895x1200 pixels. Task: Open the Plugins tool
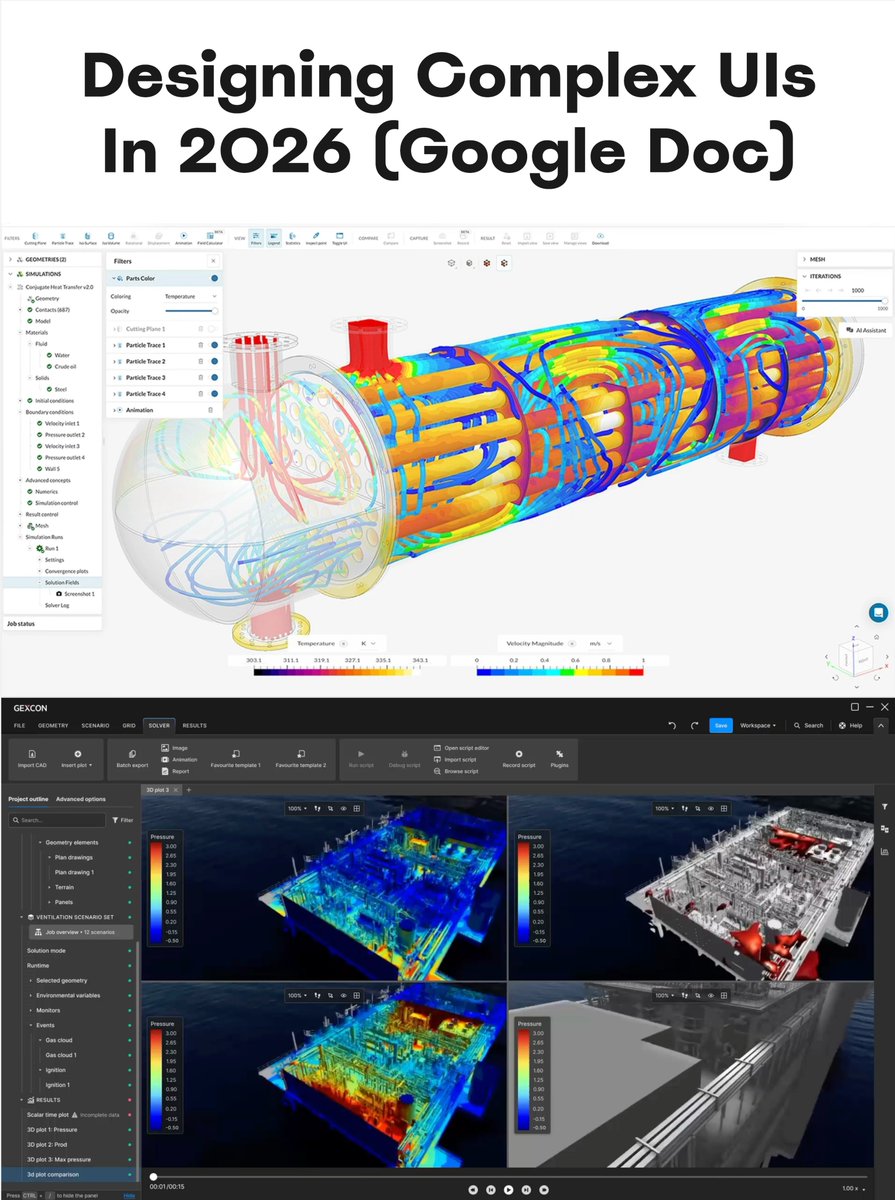tap(559, 759)
